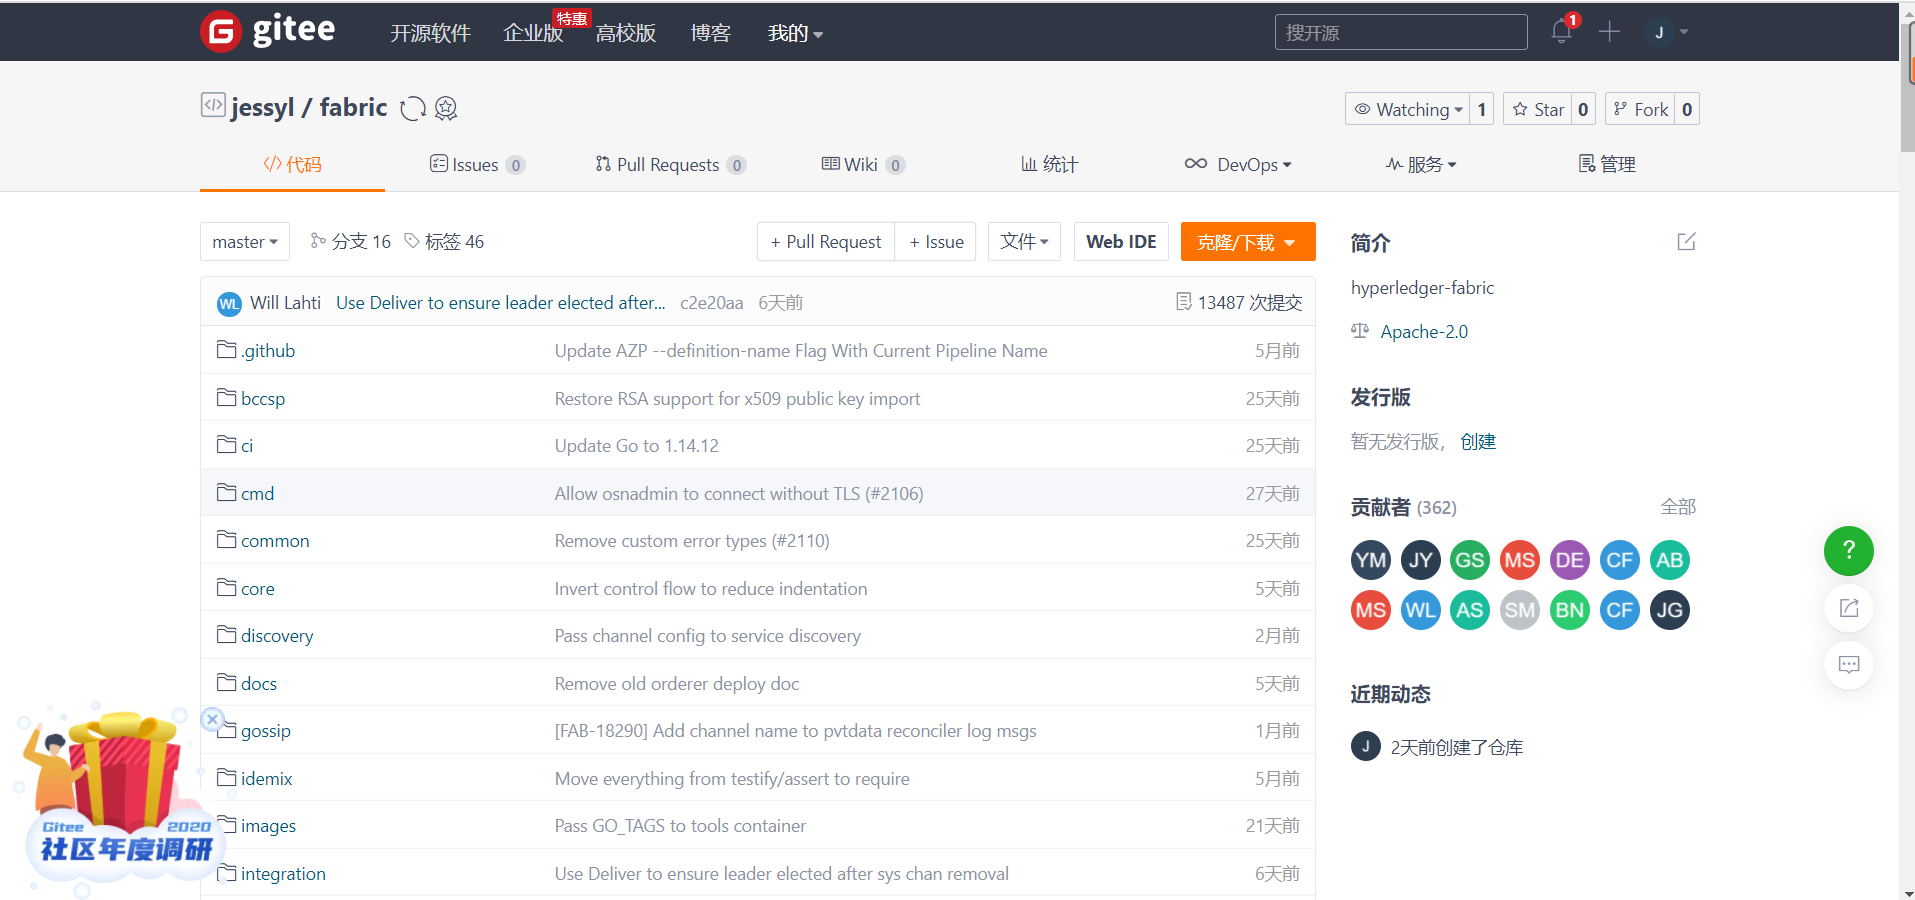Switch to the Pull Requests tab
1915x900 pixels.
[670, 164]
